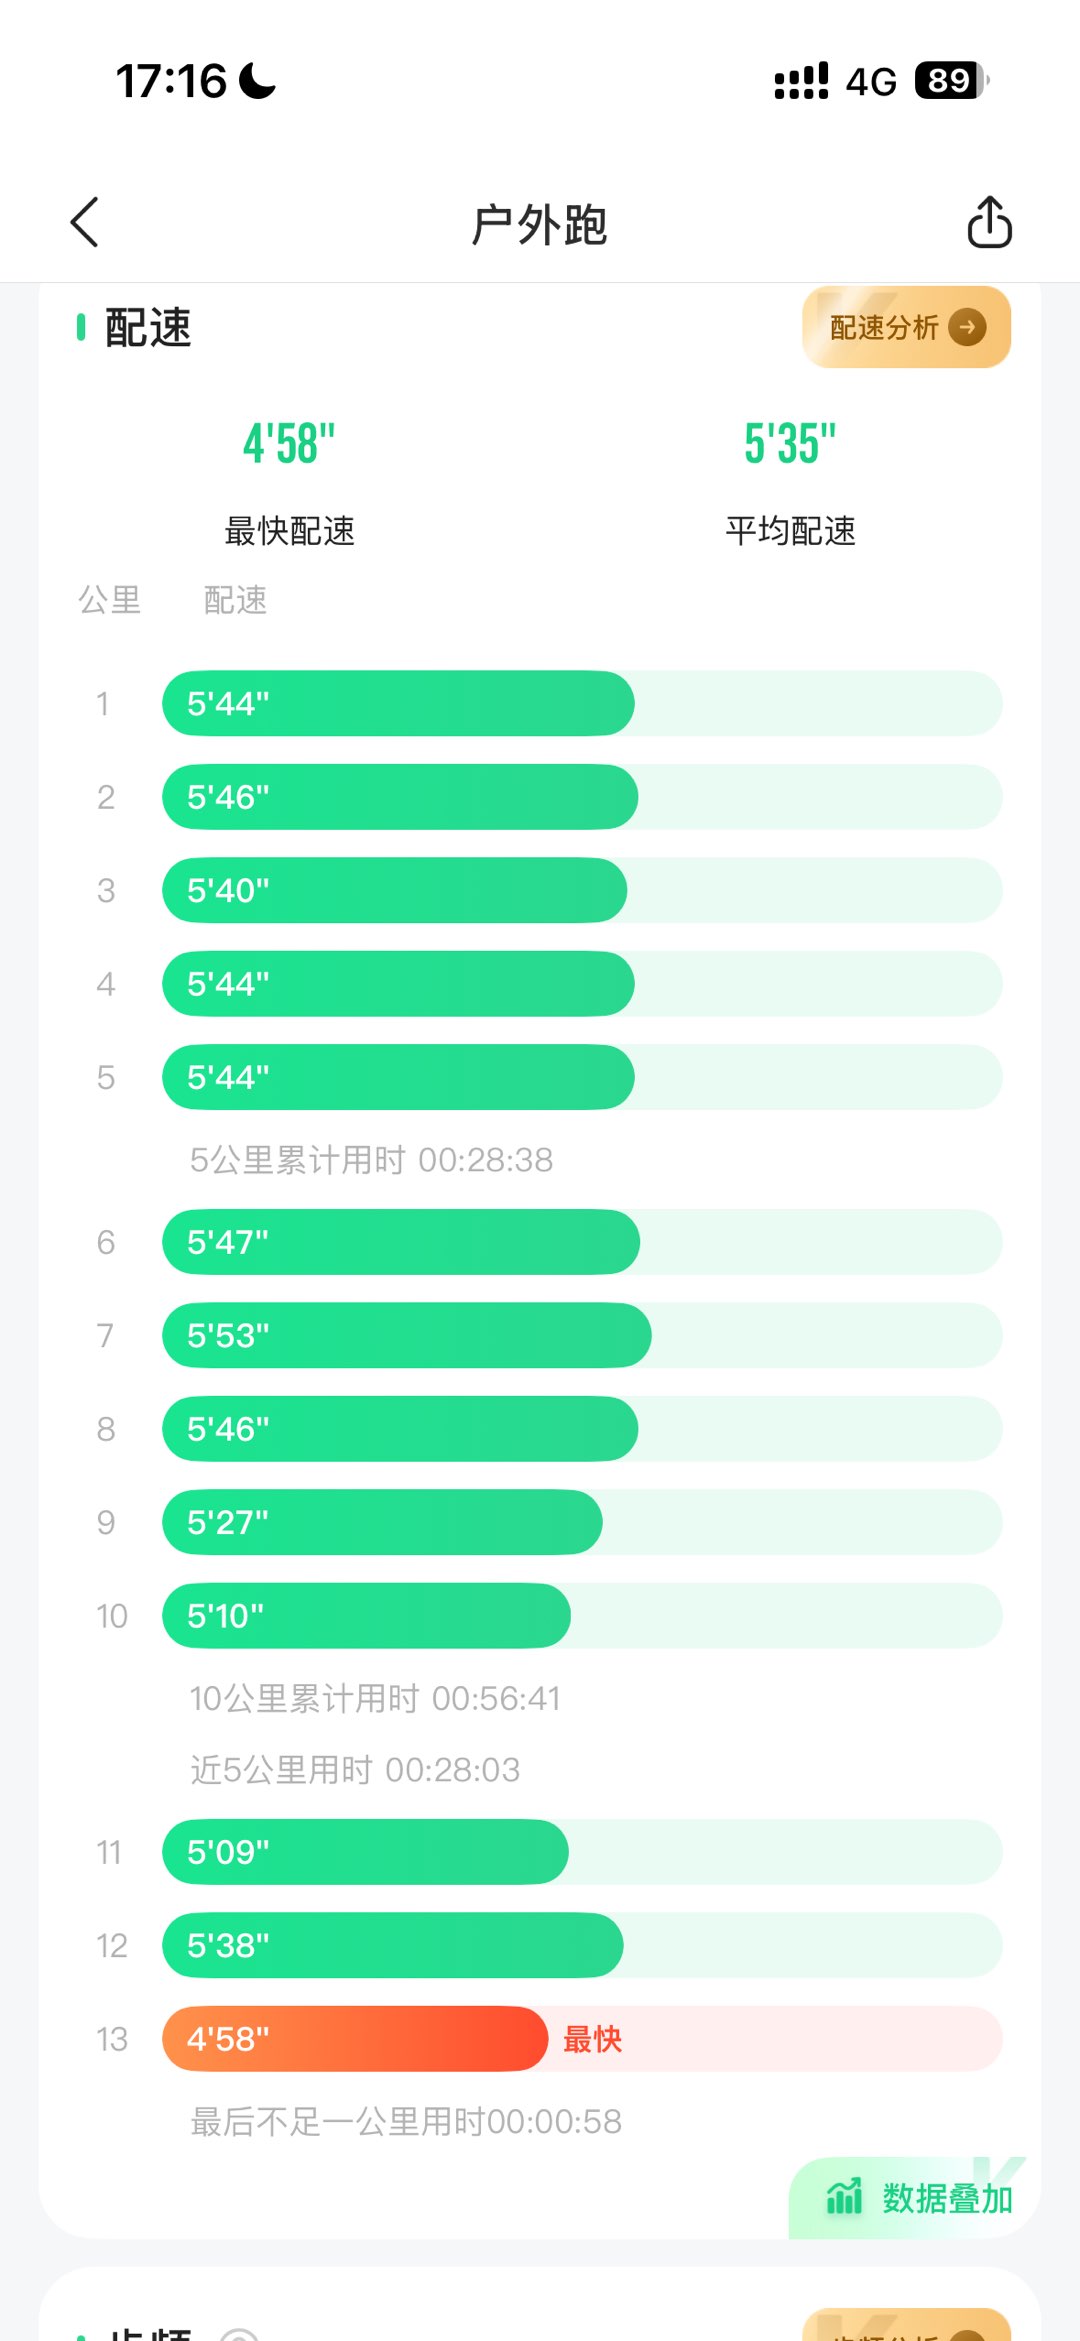Tap the 10公里累计用时 00:56:41 text
The width and height of the screenshot is (1080, 2341).
(375, 1698)
